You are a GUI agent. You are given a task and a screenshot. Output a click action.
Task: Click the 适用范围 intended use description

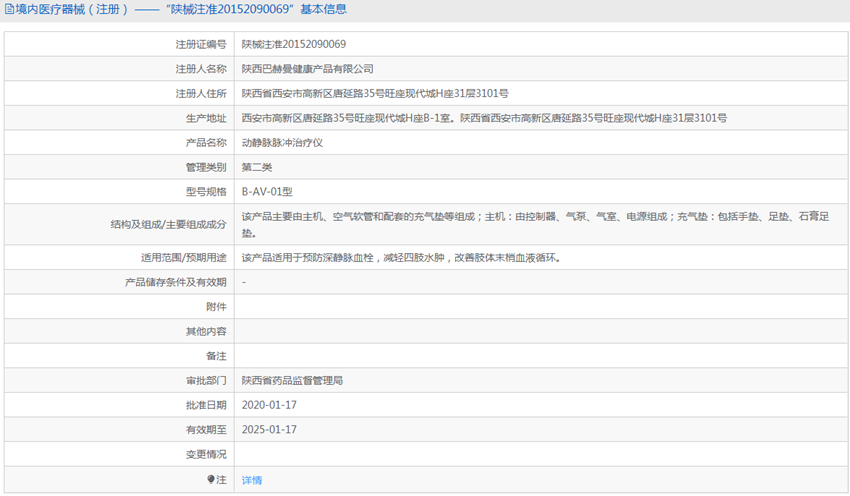[x=400, y=257]
